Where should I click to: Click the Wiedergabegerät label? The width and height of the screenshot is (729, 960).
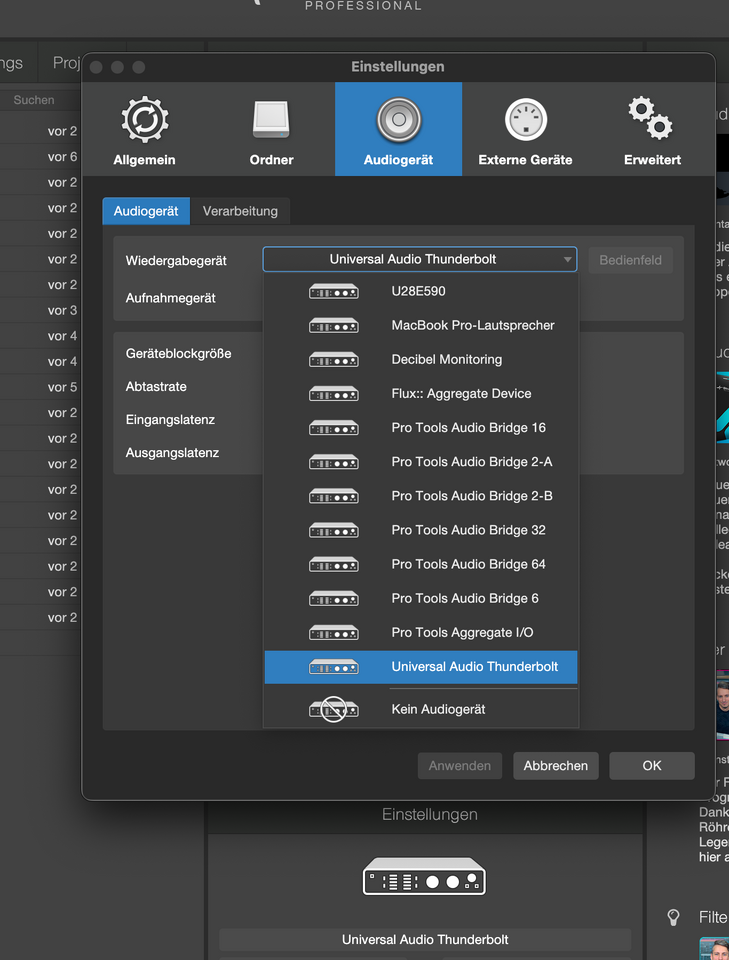click(x=176, y=261)
